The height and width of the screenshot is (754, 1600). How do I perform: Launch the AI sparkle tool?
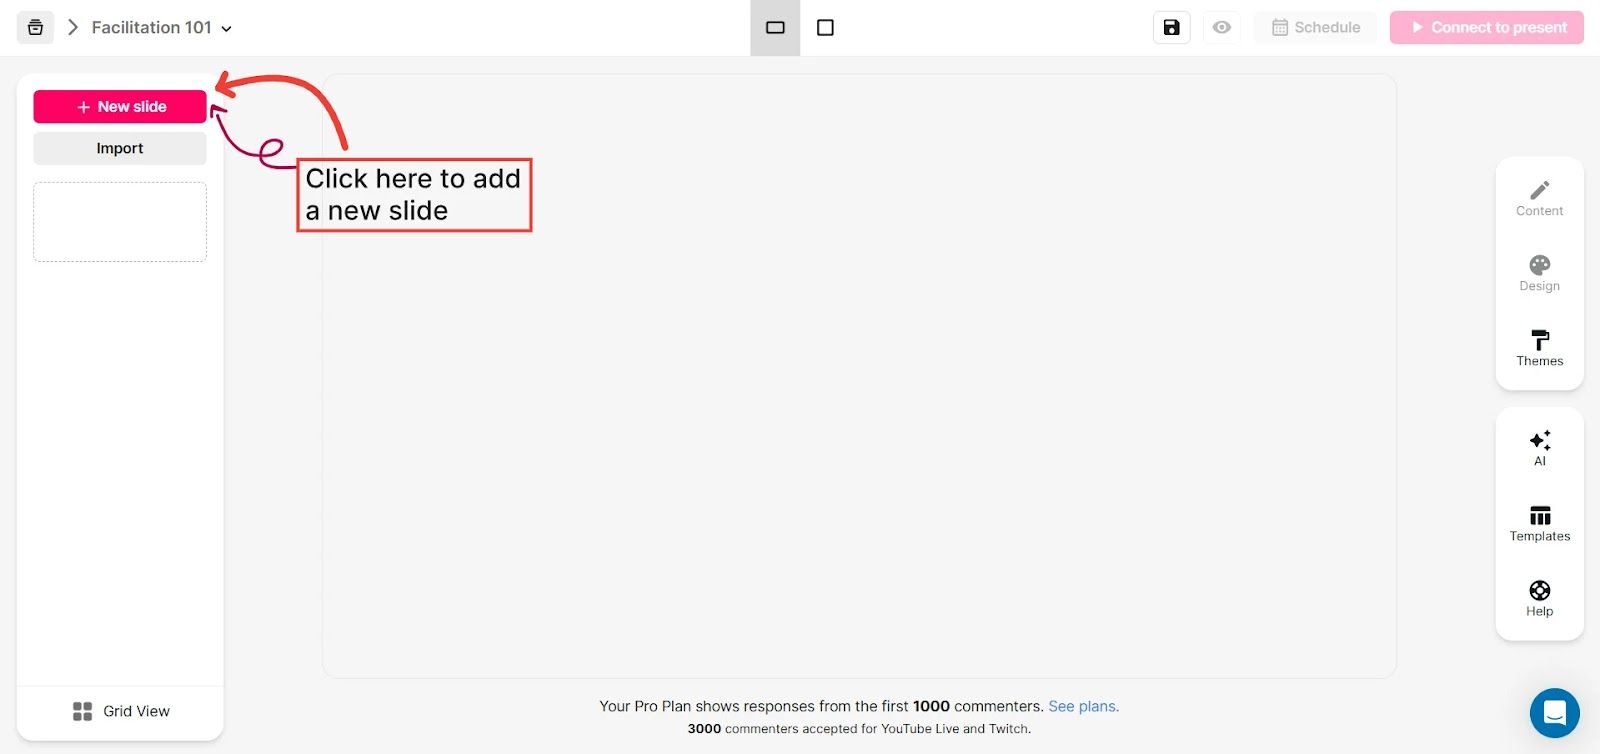click(x=1539, y=447)
